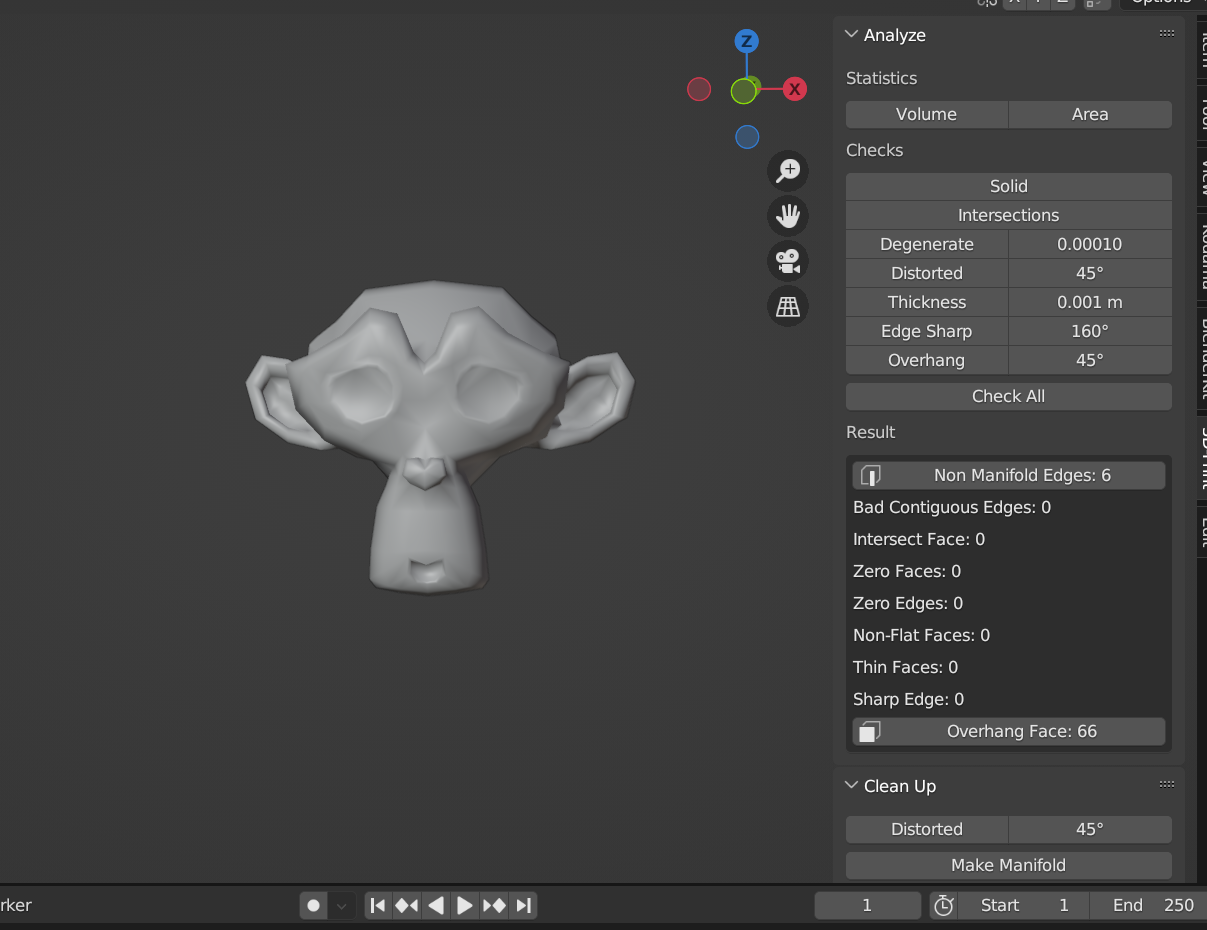Edit Overhang angle 45° field
This screenshot has height=930, width=1207.
(x=1090, y=360)
